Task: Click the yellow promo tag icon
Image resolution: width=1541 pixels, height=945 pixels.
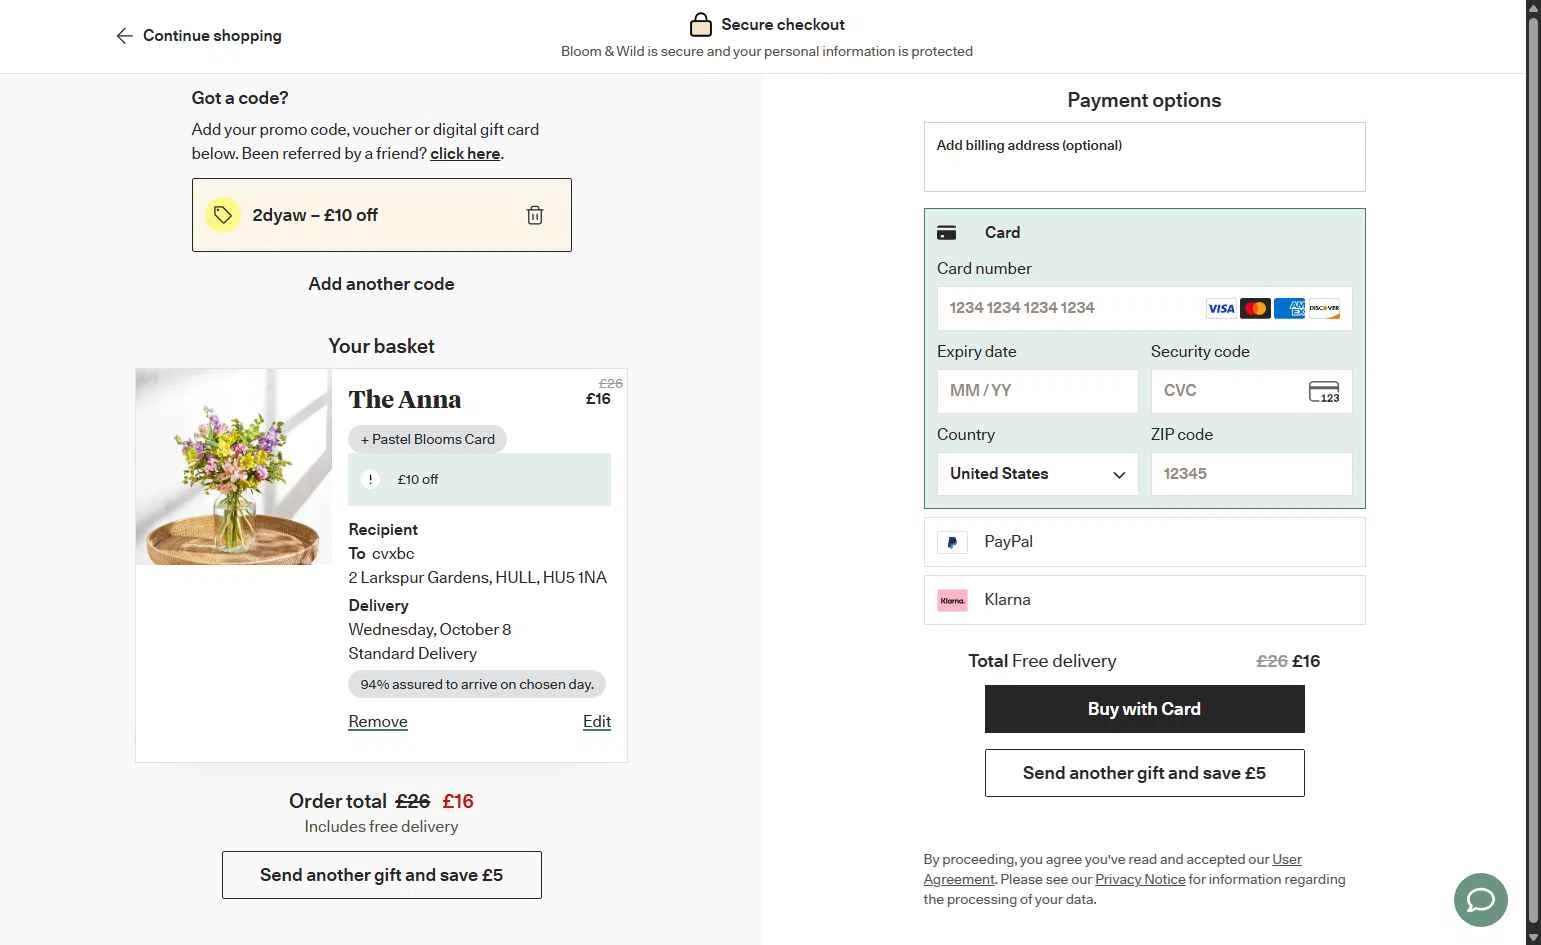Action: coord(223,215)
